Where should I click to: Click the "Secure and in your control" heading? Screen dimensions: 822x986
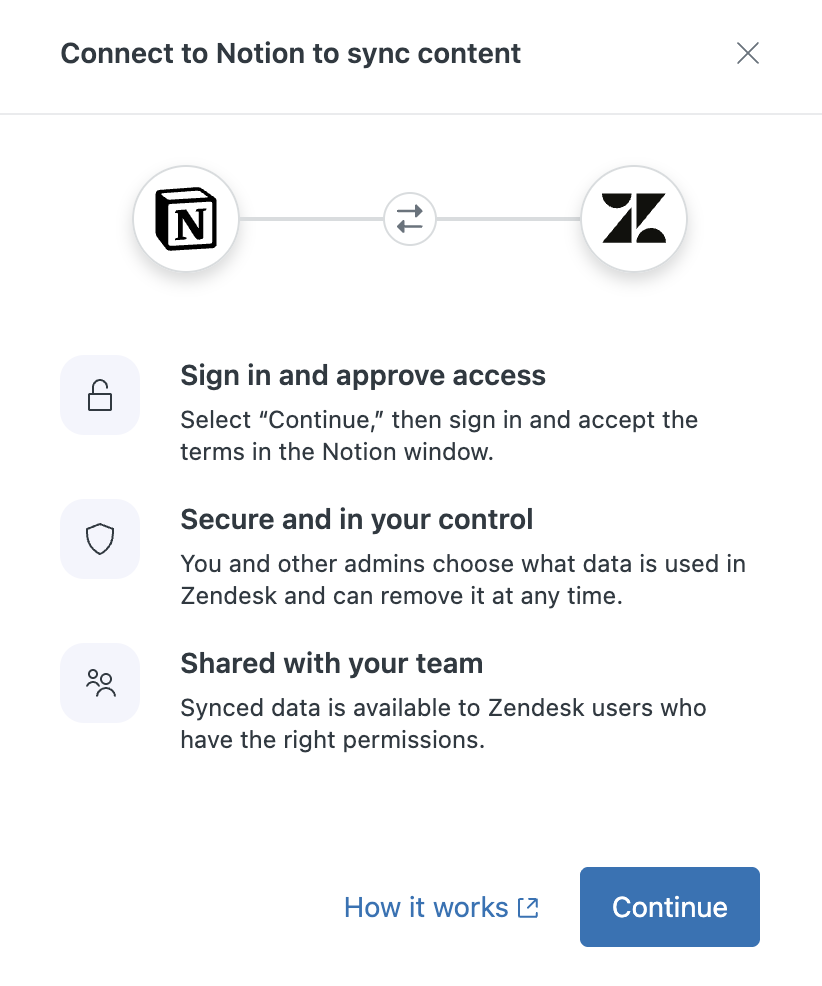357,519
